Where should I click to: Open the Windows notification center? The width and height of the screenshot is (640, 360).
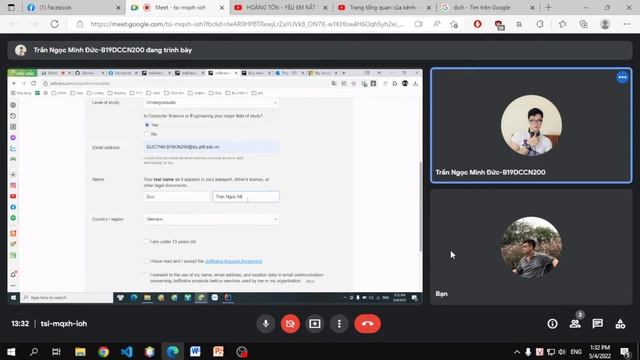pos(624,352)
